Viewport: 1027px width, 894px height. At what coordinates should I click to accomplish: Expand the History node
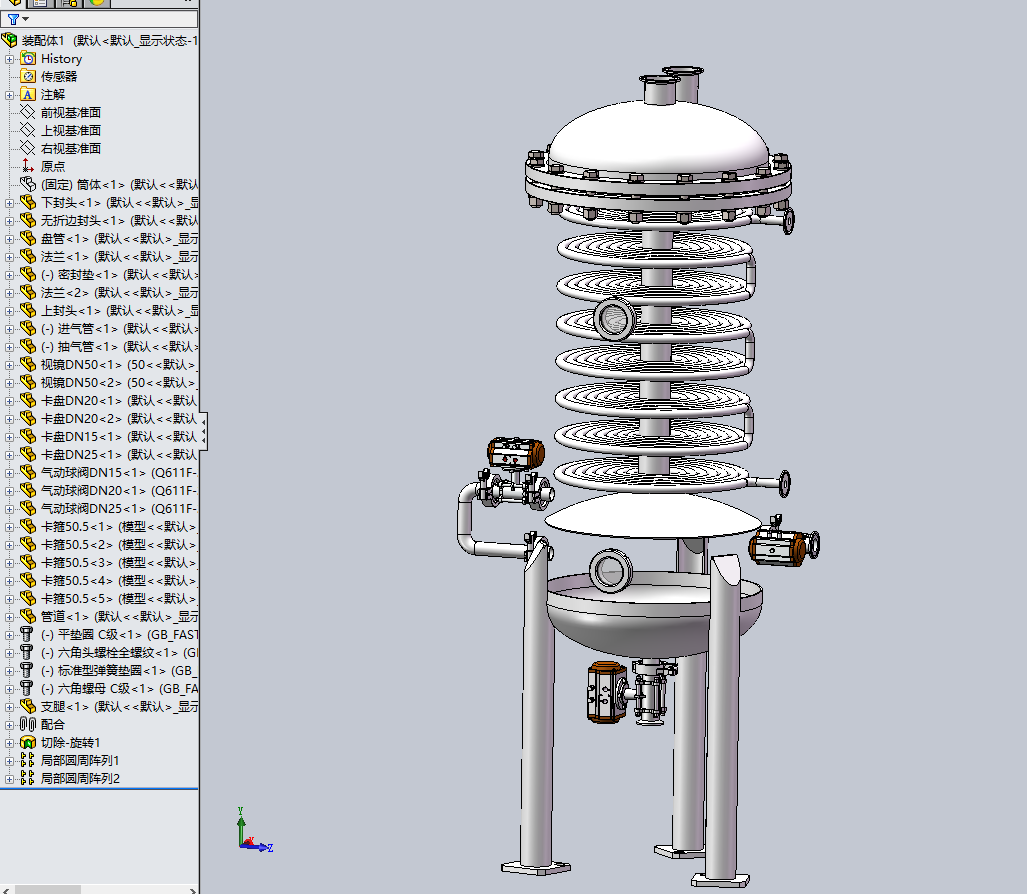9,59
